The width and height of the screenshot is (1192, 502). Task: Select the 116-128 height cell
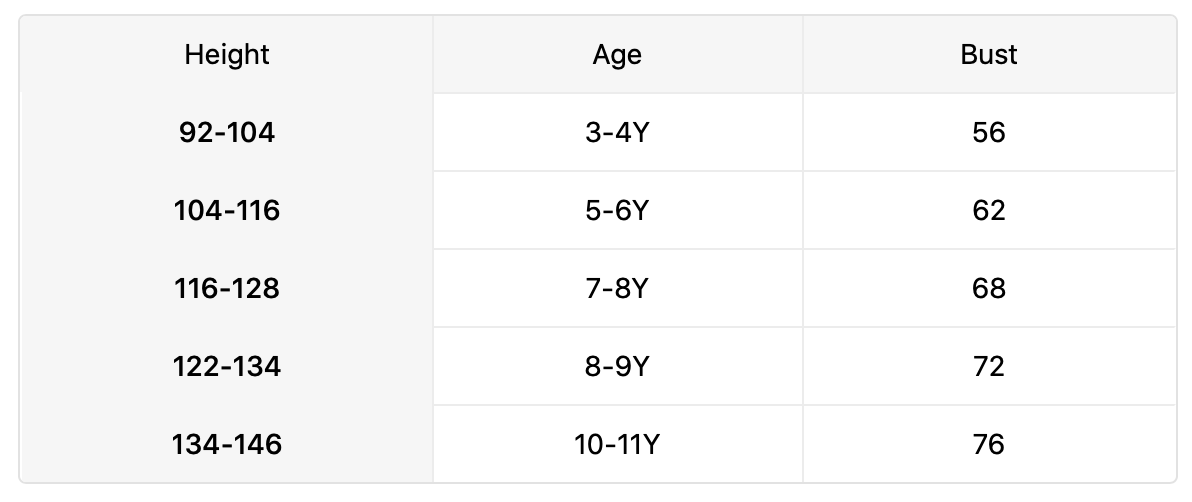point(227,289)
